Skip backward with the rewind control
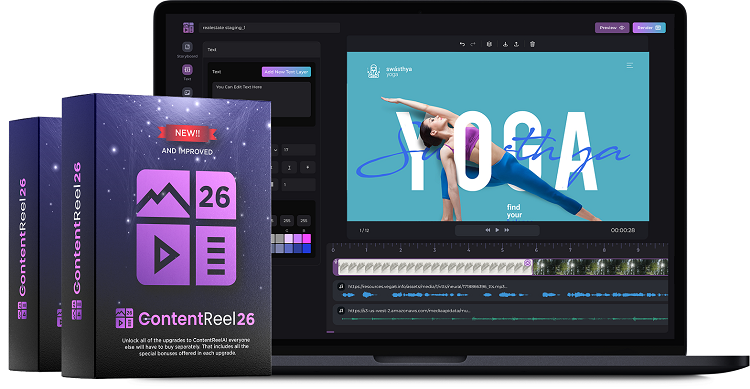The width and height of the screenshot is (750, 389). click(x=487, y=230)
